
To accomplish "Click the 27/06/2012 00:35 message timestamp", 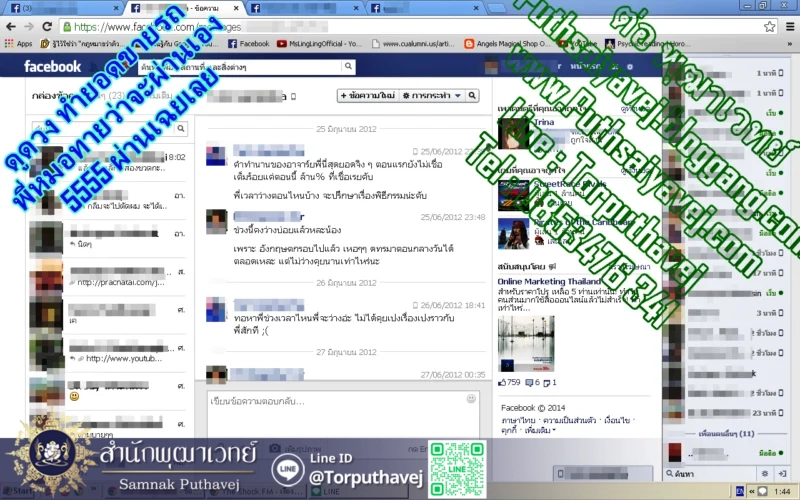I will [x=453, y=374].
